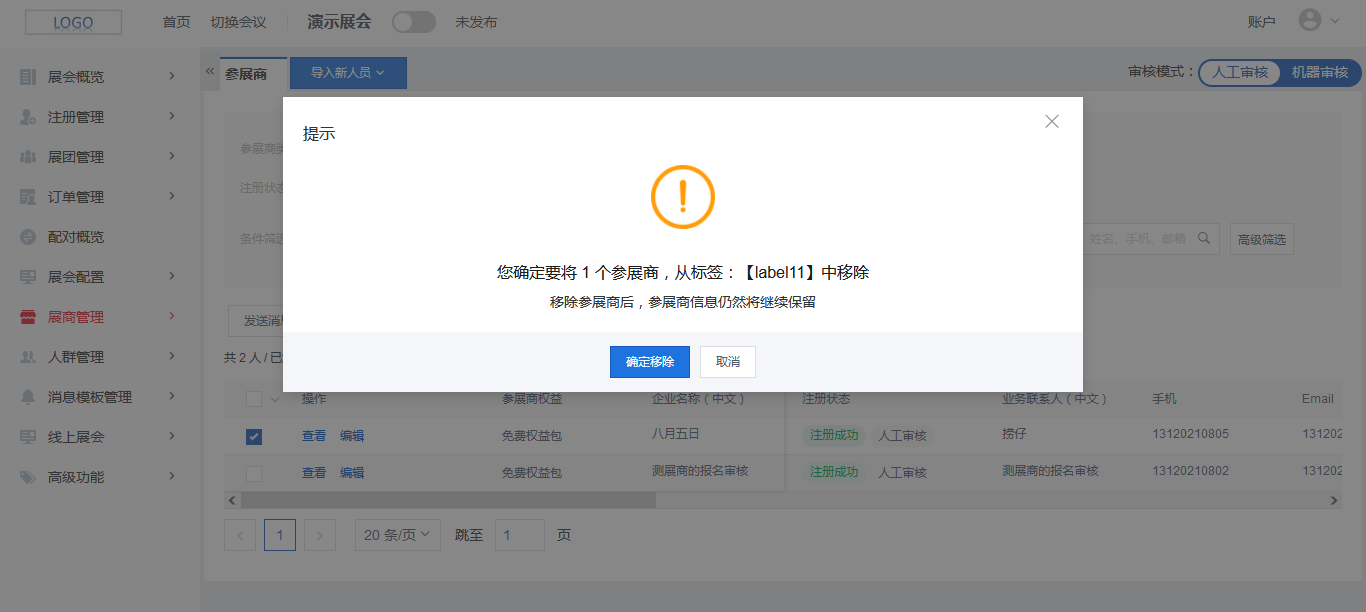Click the LOGO box

[73, 22]
